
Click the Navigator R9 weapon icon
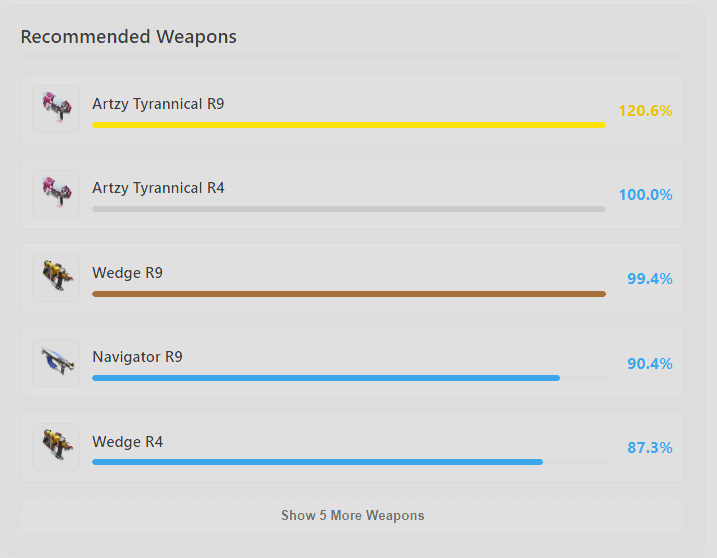pos(56,362)
